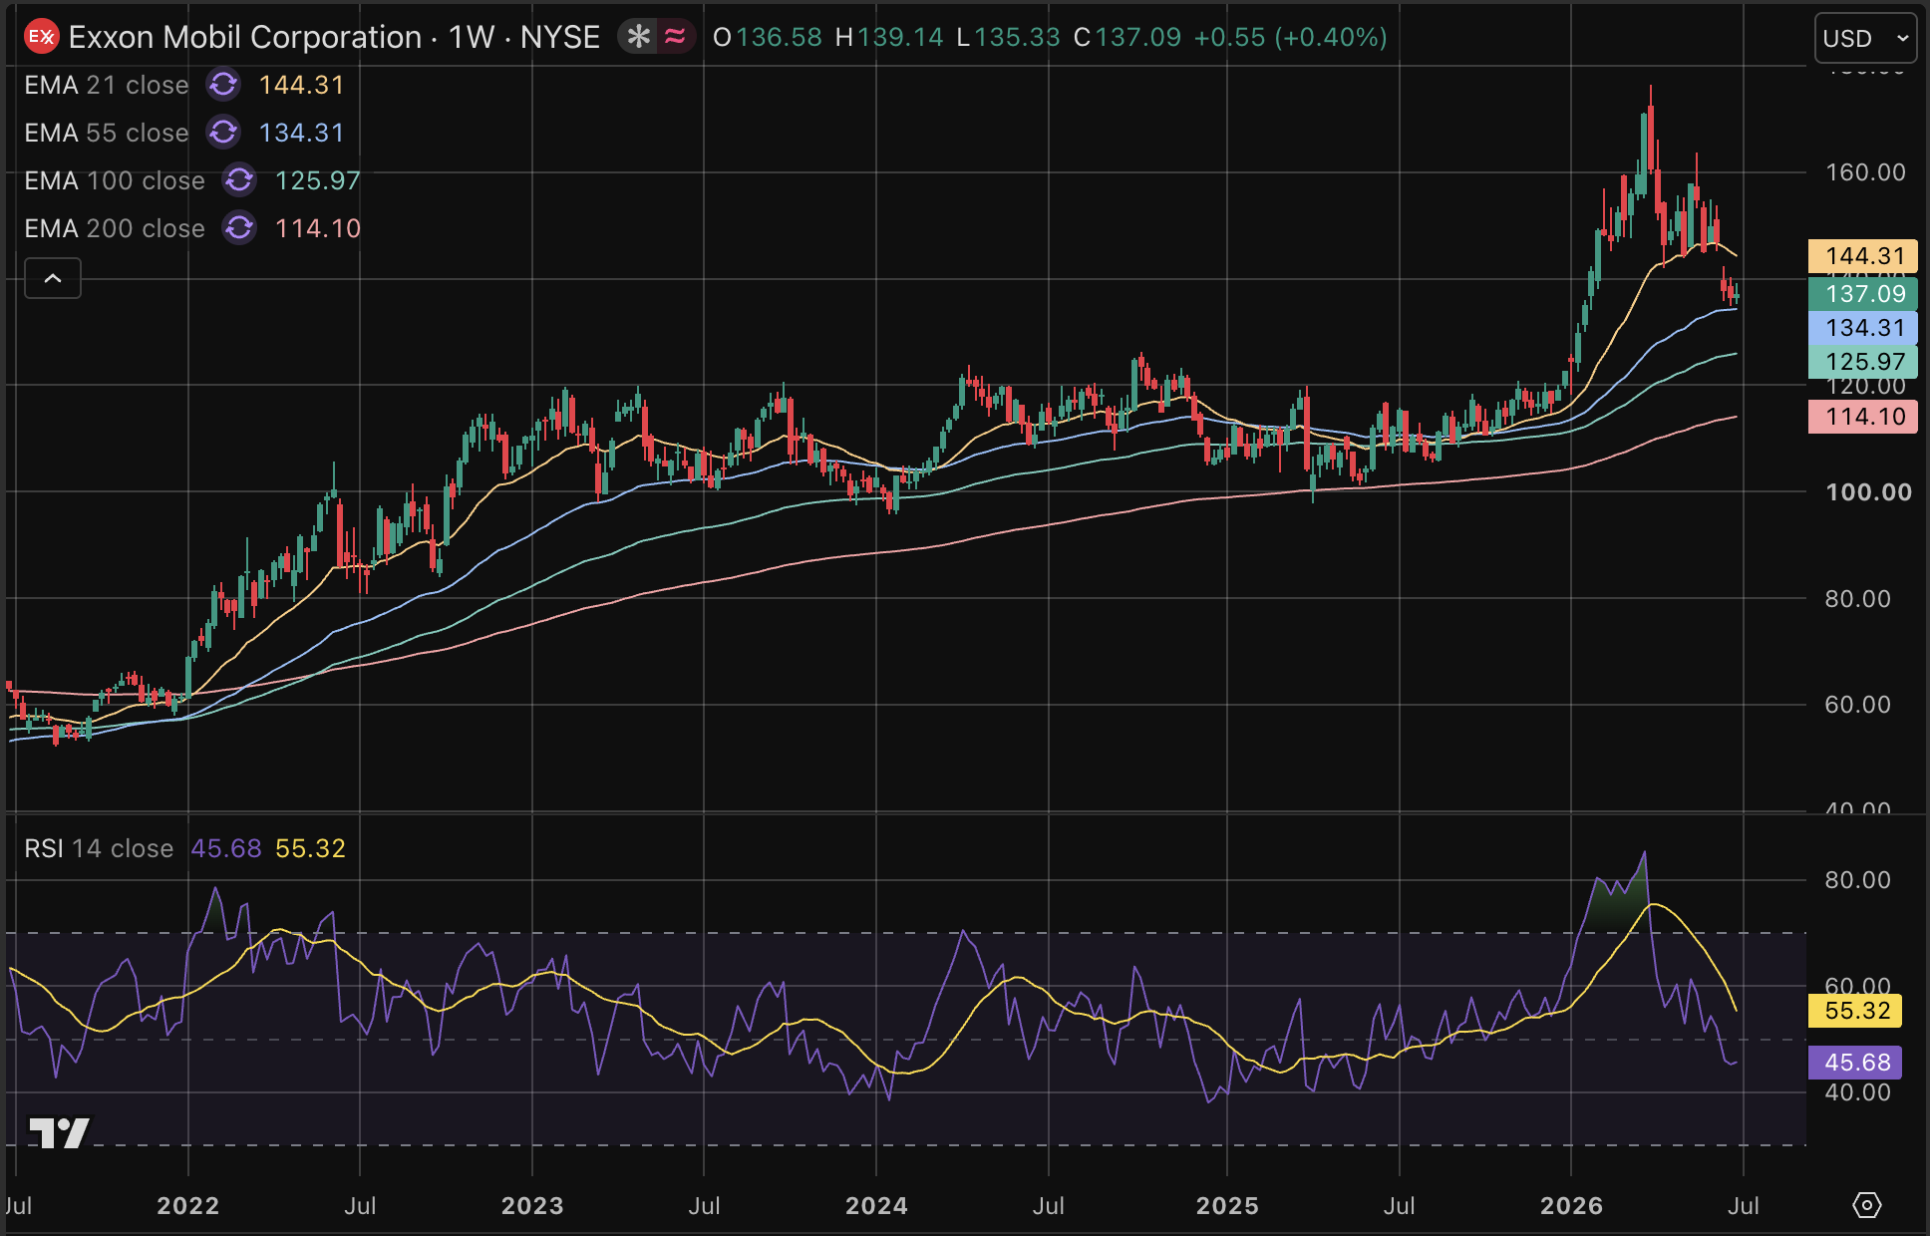Click the 2022 label on time axis
1930x1236 pixels.
(188, 1206)
